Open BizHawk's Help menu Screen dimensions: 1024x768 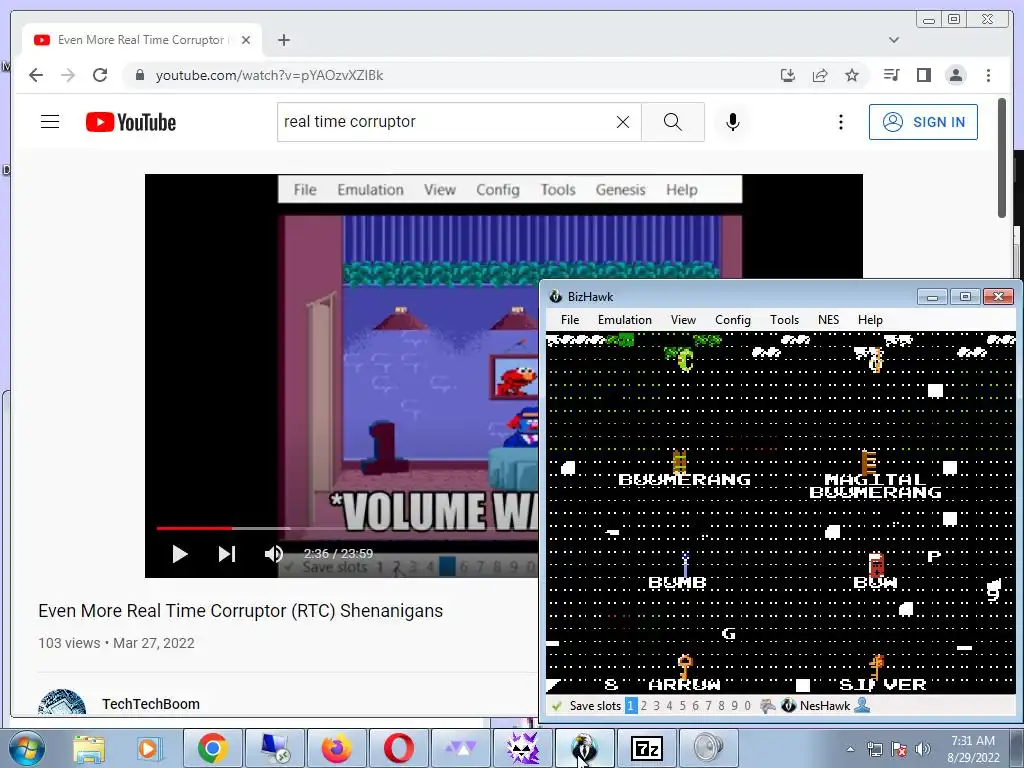click(870, 319)
